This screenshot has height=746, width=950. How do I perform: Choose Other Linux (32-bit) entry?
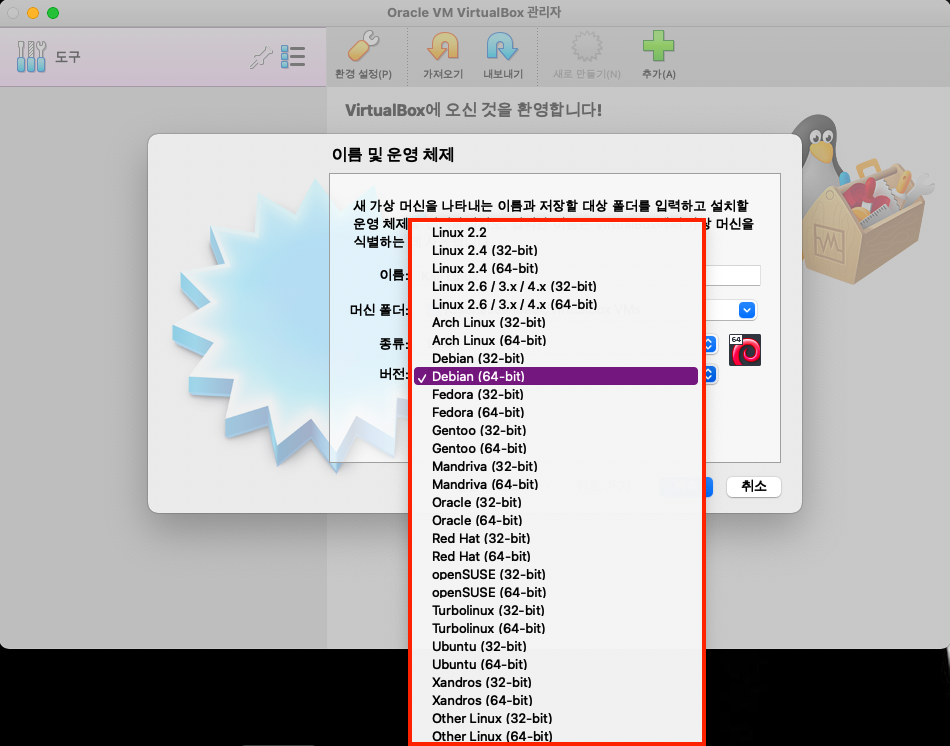(x=556, y=718)
